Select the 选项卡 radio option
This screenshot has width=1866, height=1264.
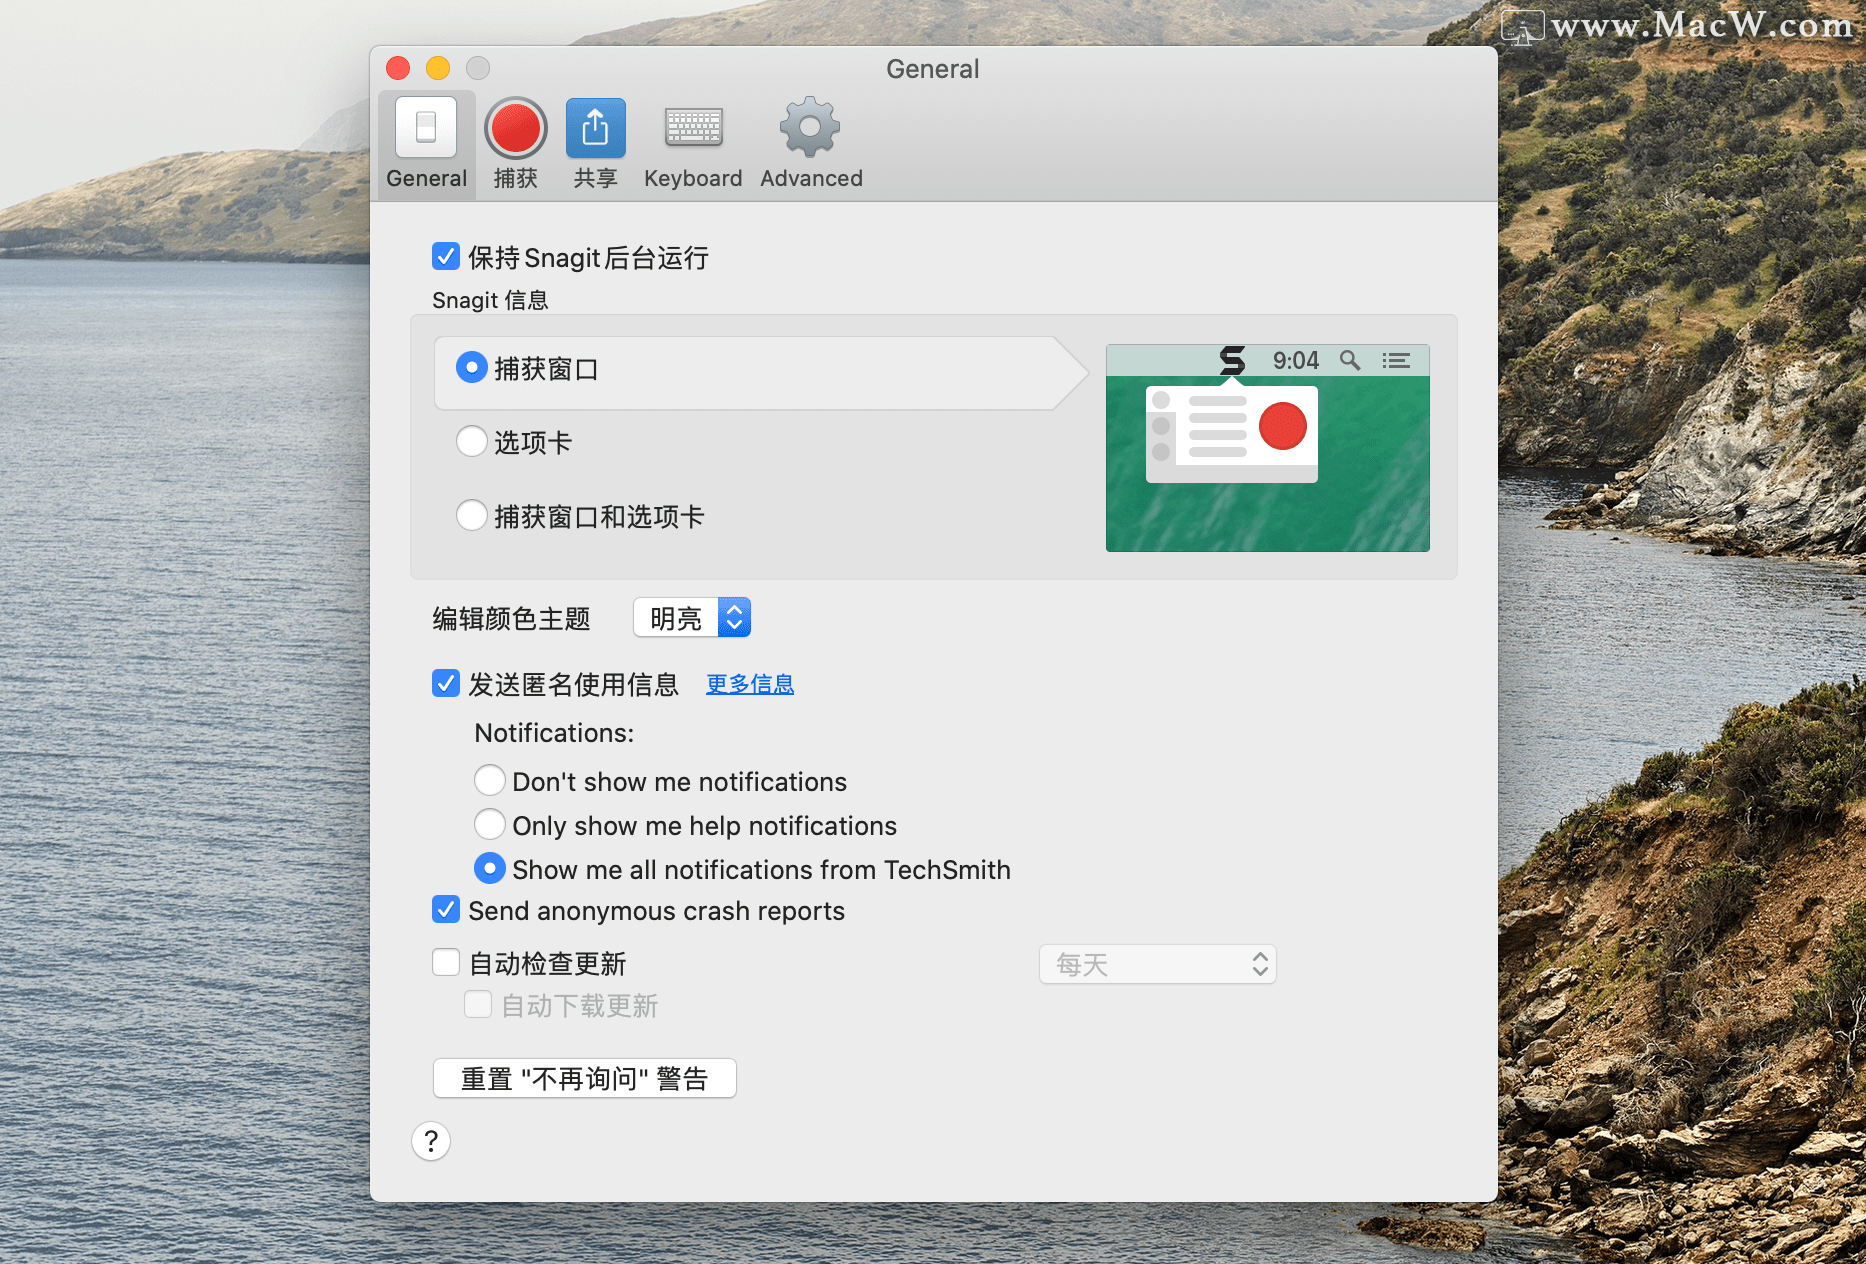(472, 442)
